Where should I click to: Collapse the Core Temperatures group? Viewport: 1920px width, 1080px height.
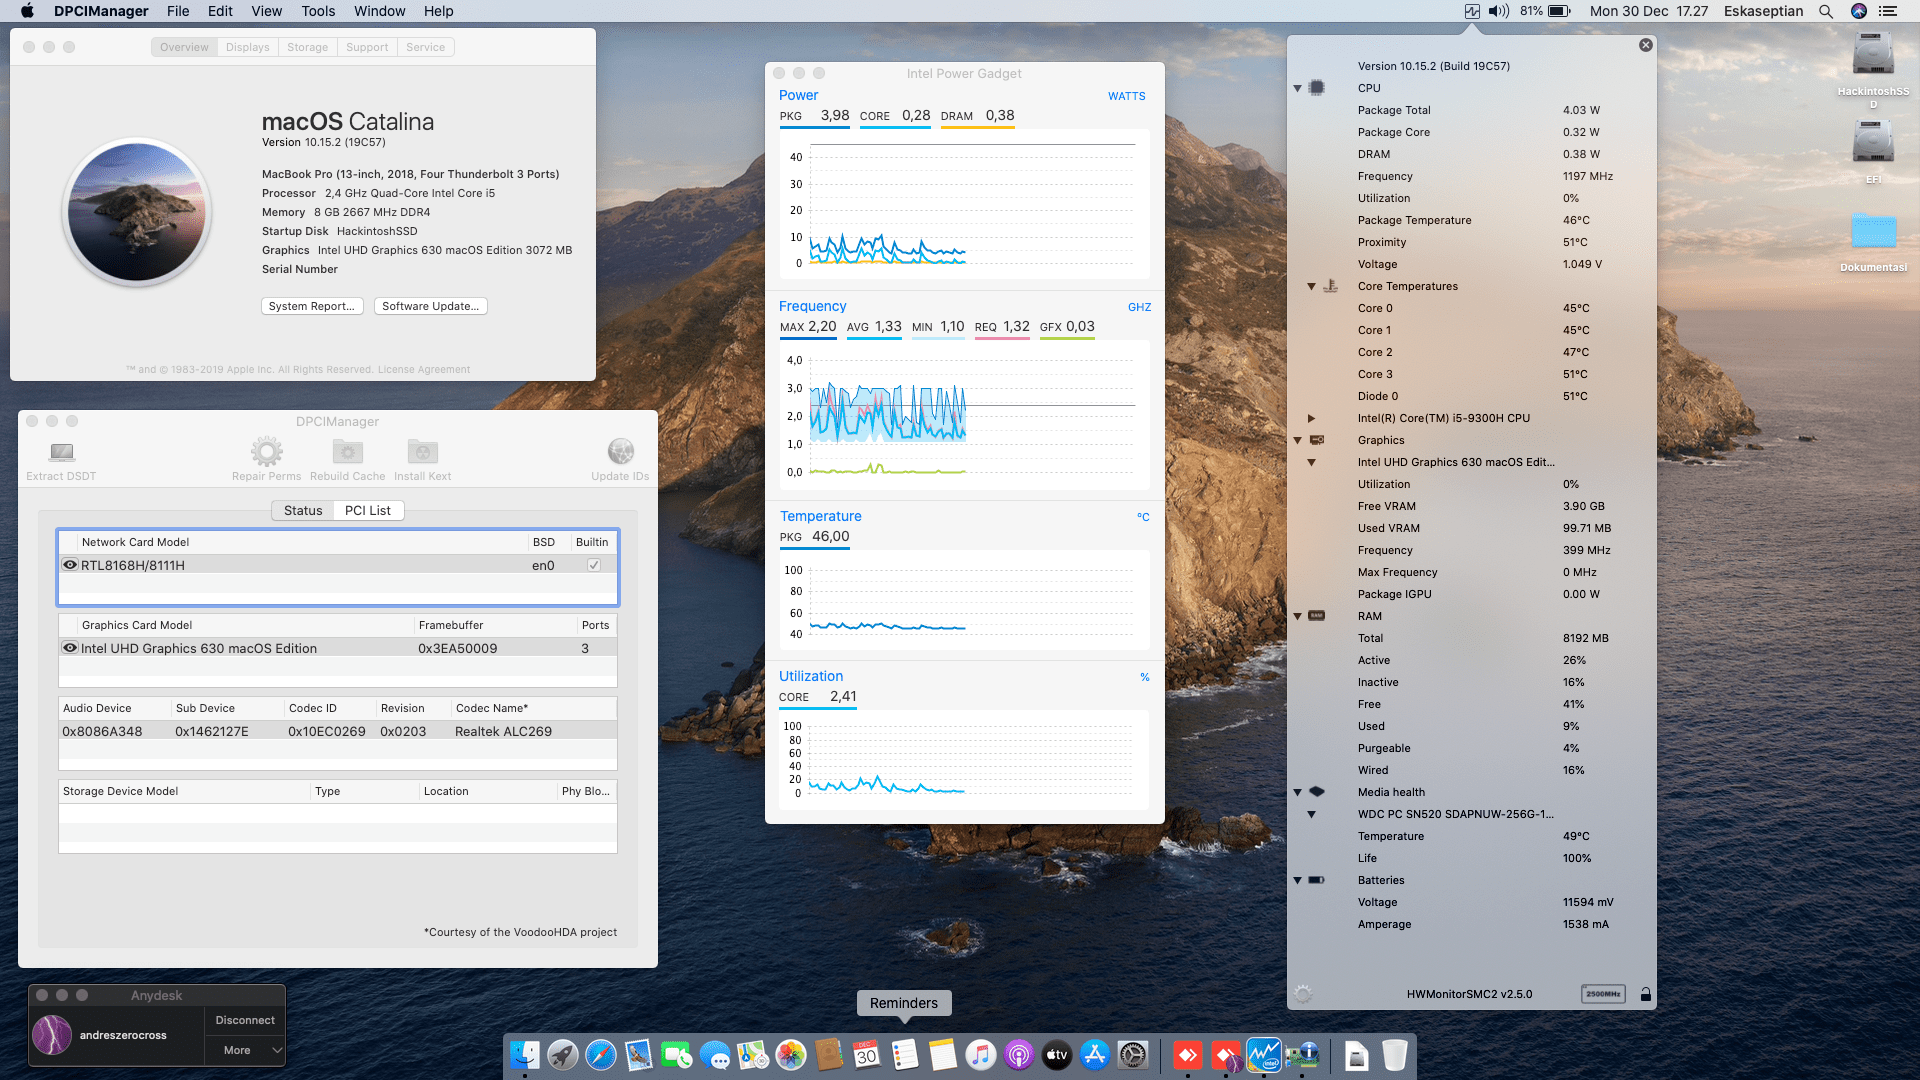coord(1311,286)
